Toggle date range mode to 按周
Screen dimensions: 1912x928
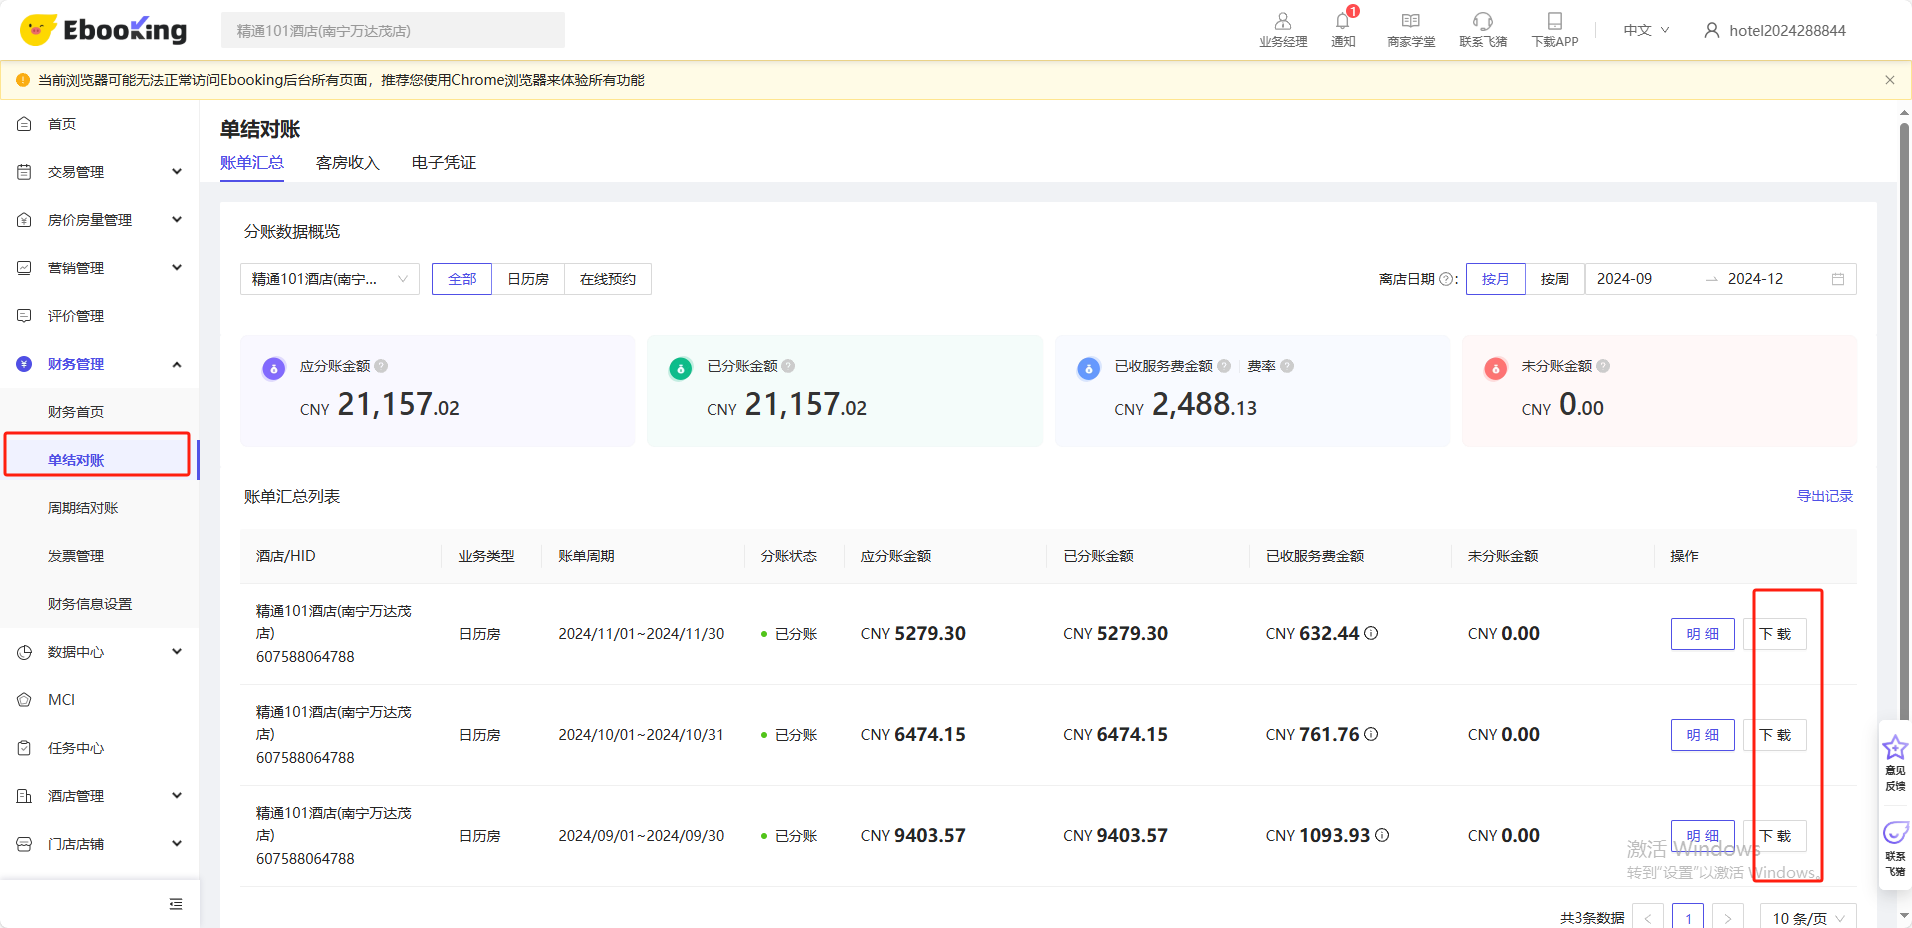pyautogui.click(x=1554, y=279)
